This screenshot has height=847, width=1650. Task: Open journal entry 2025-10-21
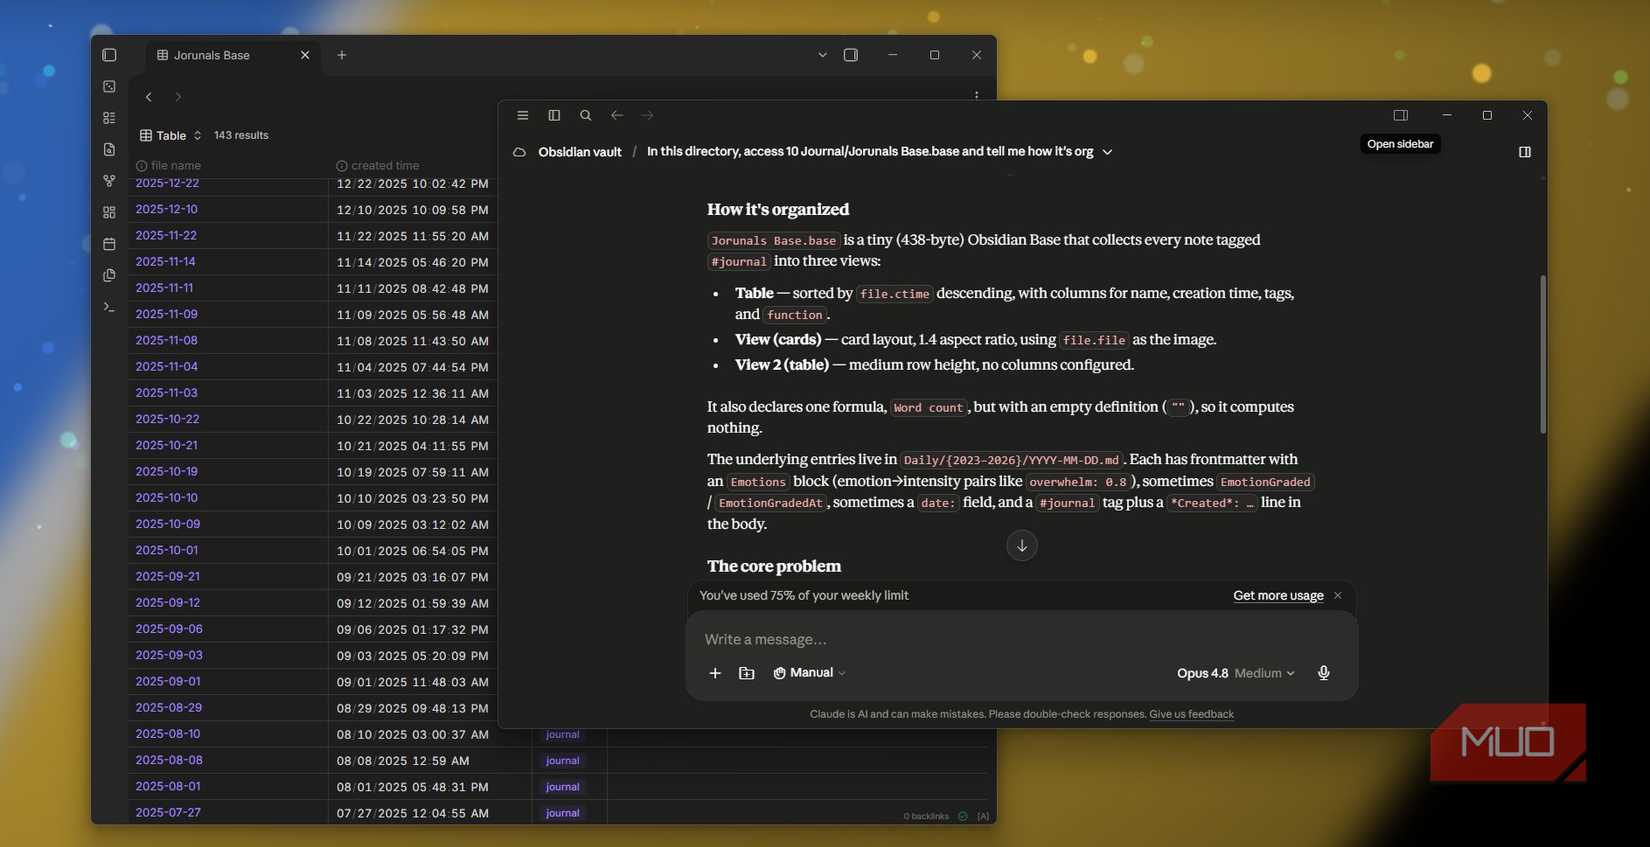click(x=166, y=445)
